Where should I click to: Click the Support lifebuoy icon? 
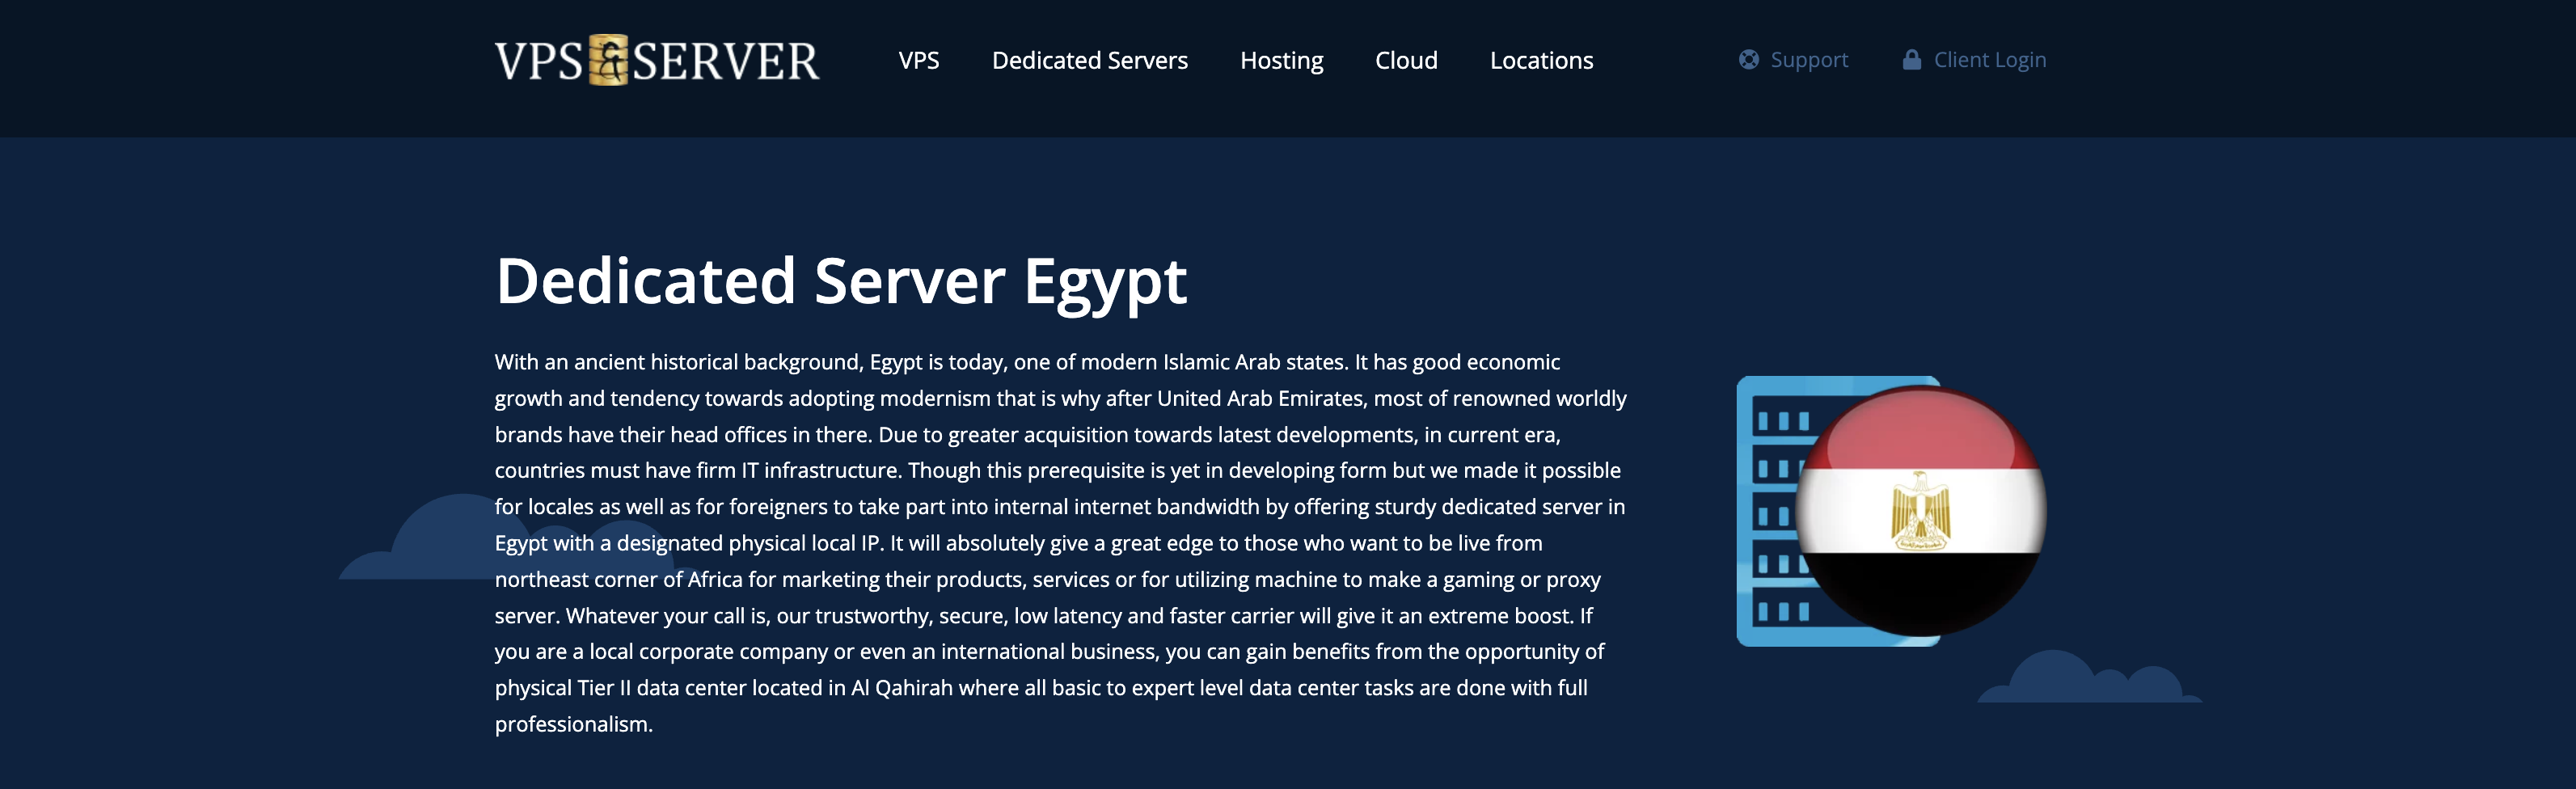point(1748,59)
